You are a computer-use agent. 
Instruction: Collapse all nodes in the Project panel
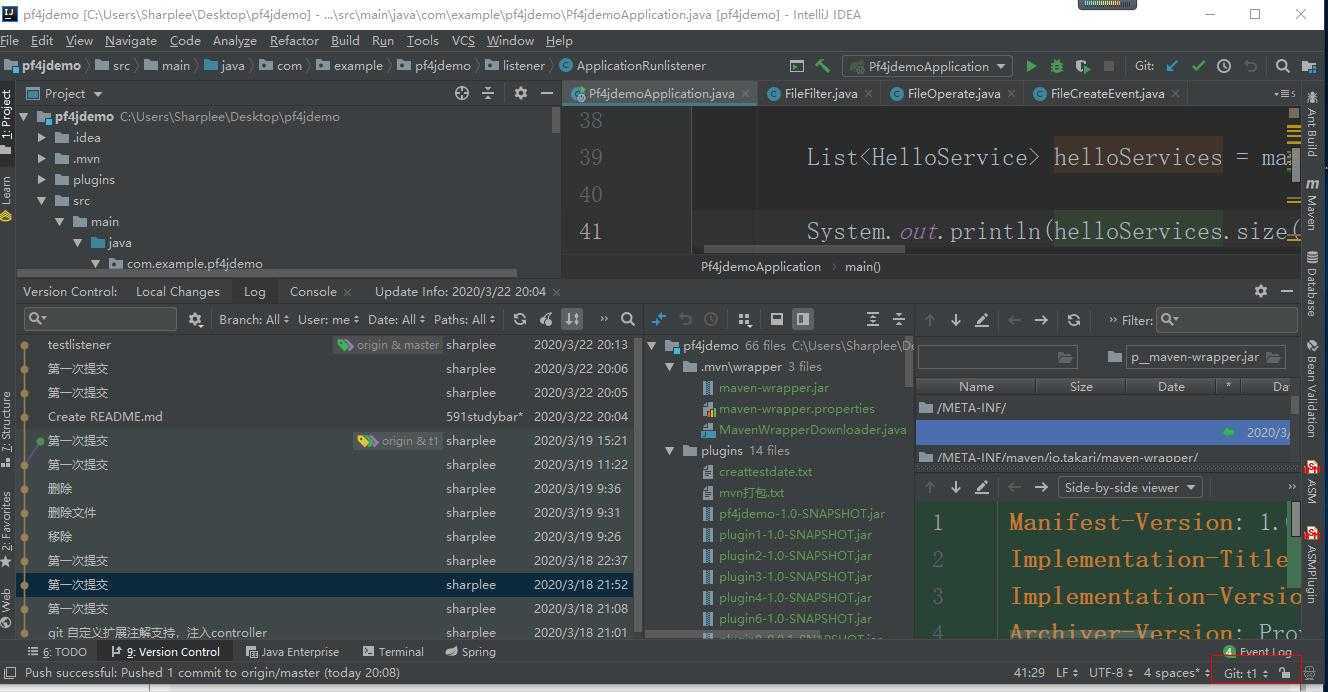(x=488, y=93)
